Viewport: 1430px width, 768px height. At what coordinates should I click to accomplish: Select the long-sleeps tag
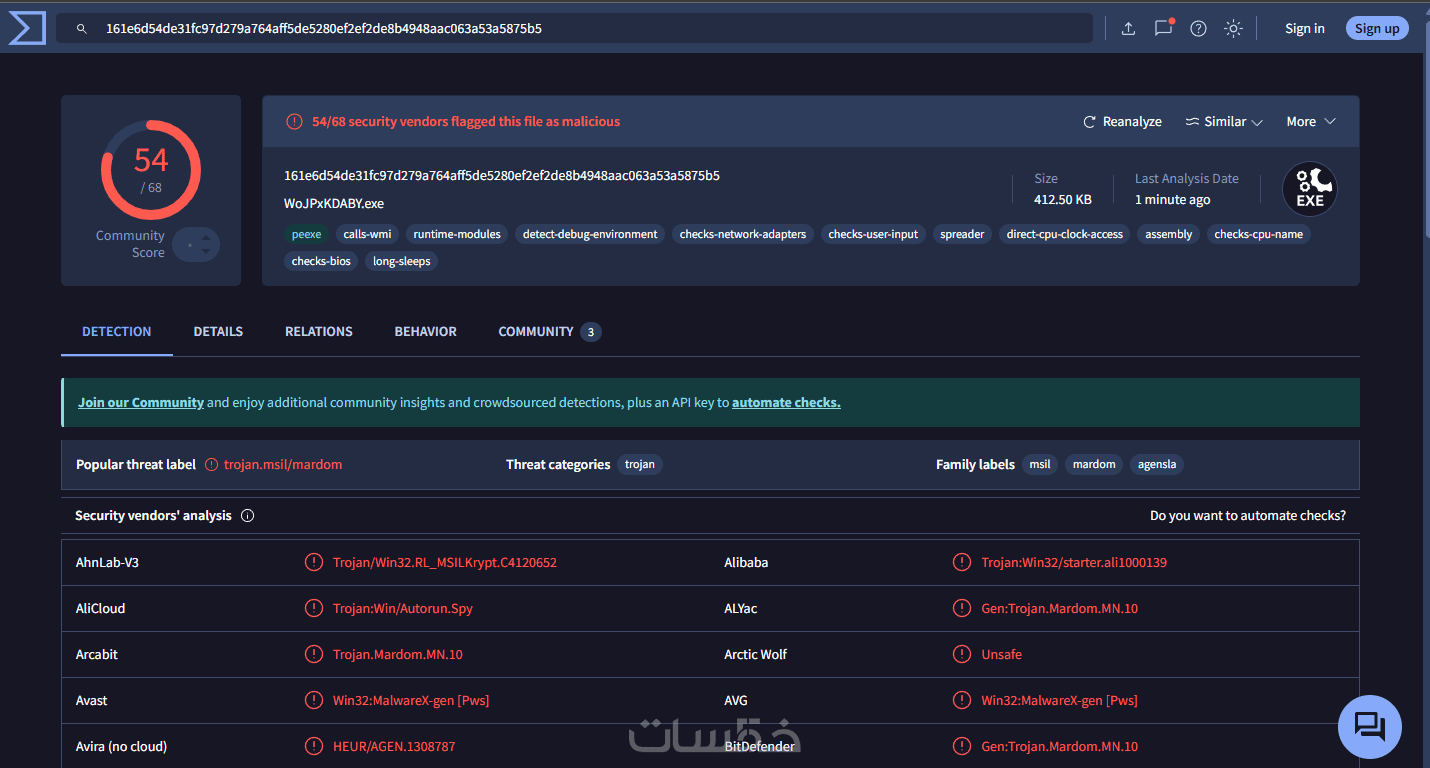pos(402,262)
